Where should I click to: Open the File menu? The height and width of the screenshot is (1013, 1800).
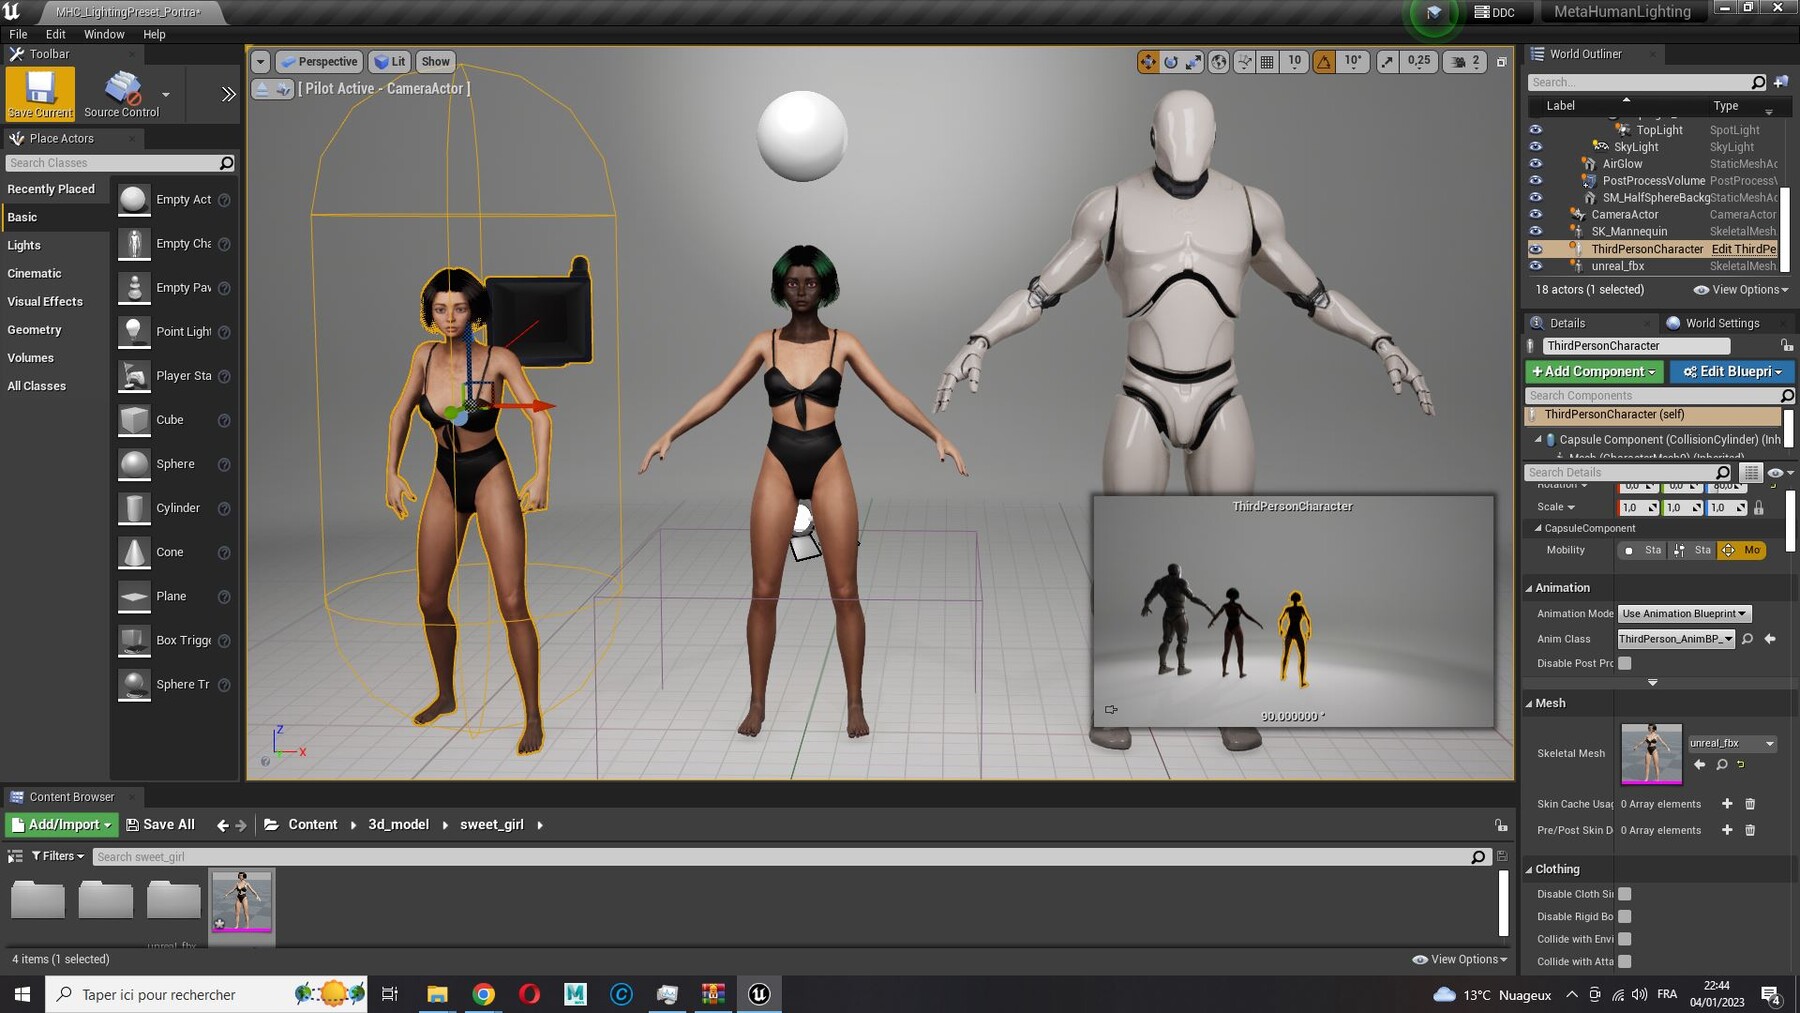(x=18, y=34)
